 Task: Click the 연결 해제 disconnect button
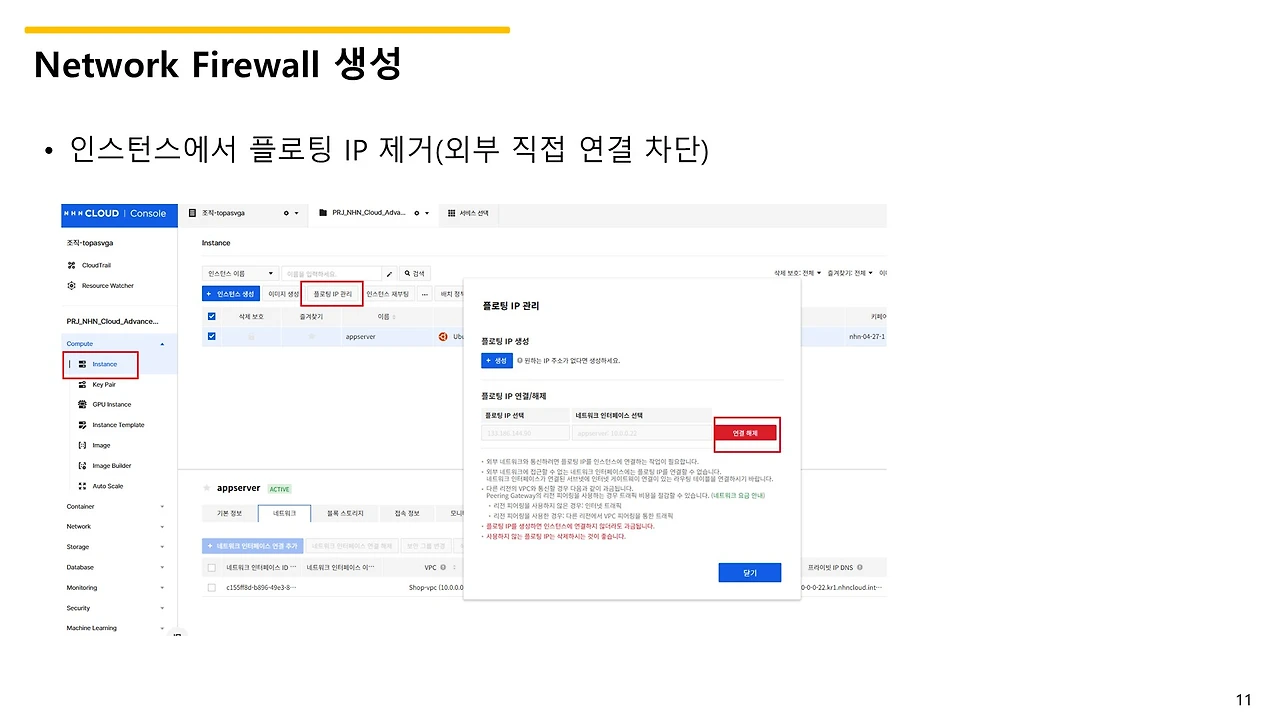[x=746, y=433]
